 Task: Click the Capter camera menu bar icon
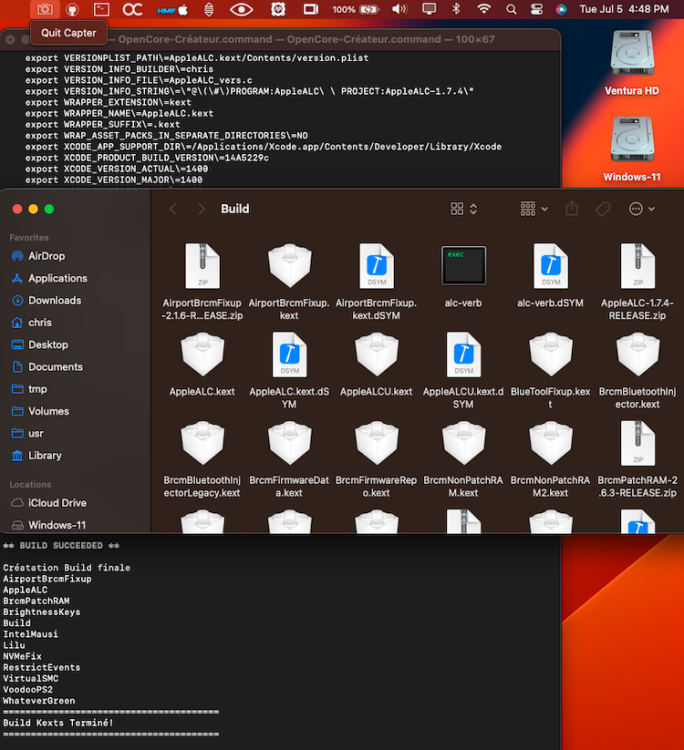tap(45, 9)
